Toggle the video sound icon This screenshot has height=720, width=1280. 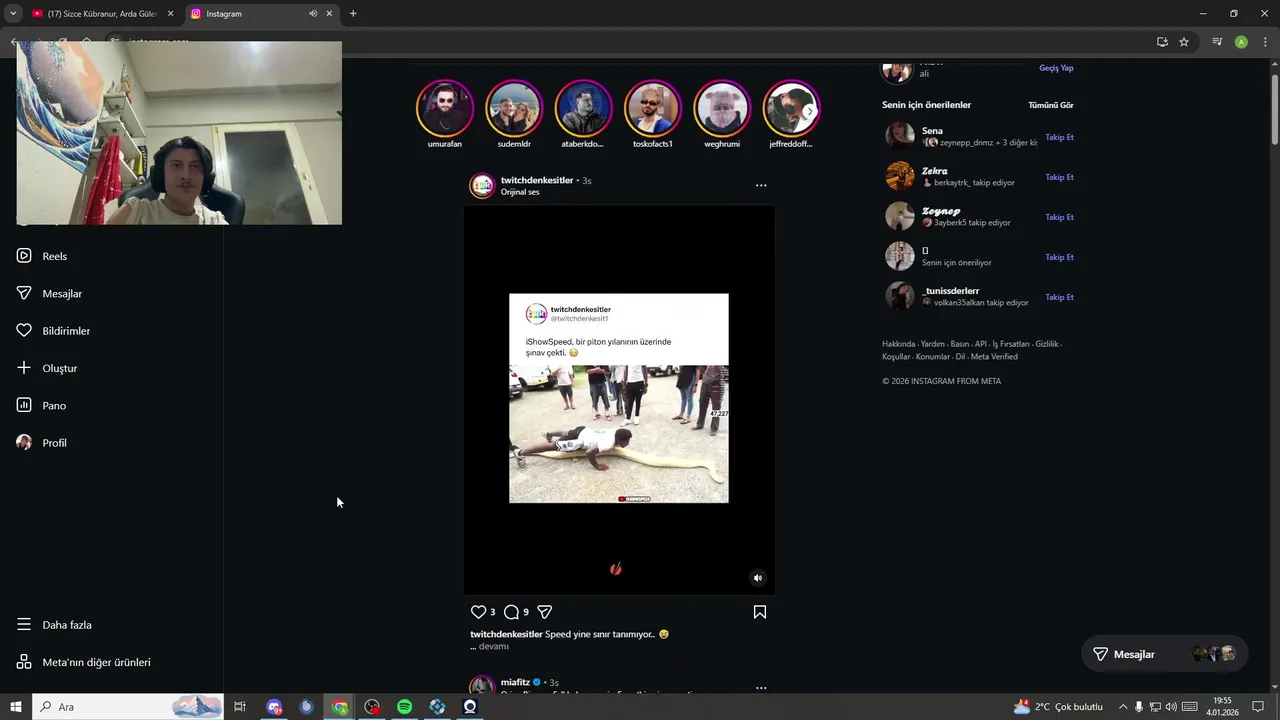(x=758, y=577)
